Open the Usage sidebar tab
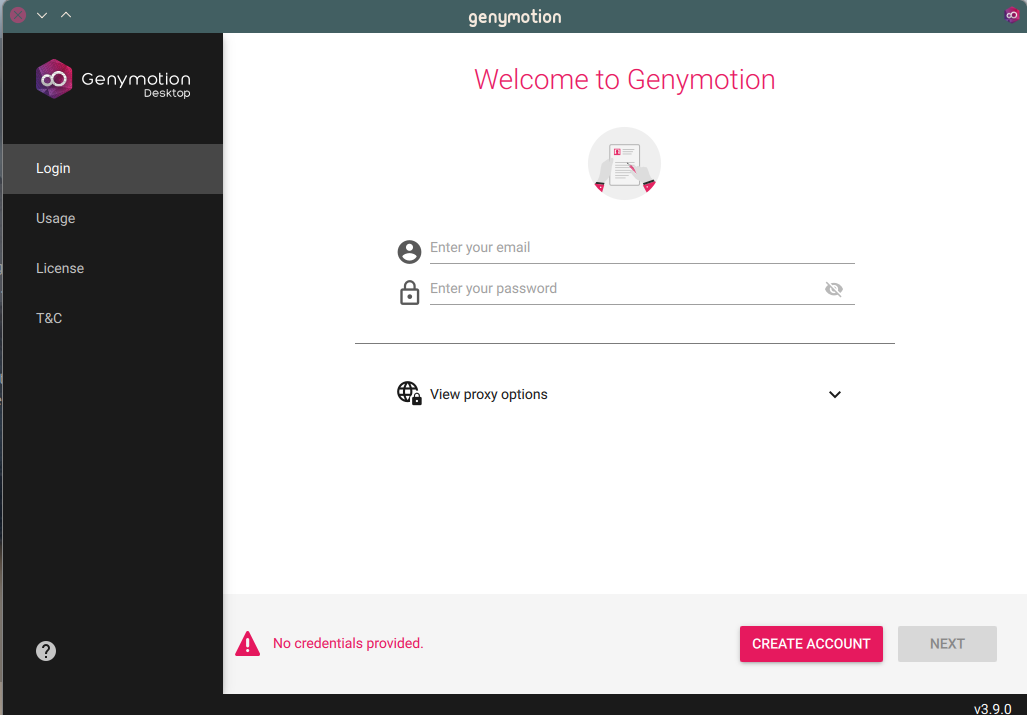 (113, 218)
